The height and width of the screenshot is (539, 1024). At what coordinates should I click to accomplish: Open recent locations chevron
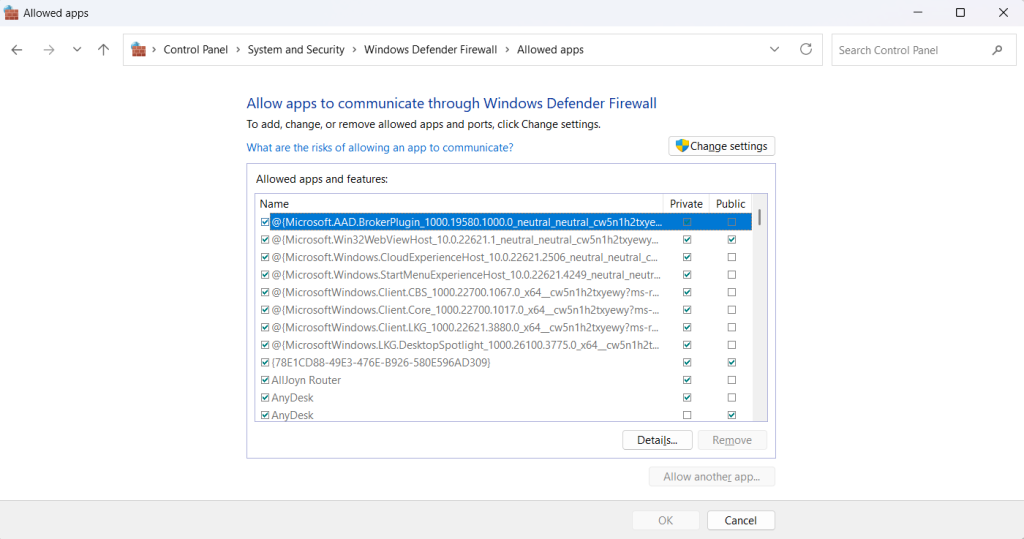77,50
